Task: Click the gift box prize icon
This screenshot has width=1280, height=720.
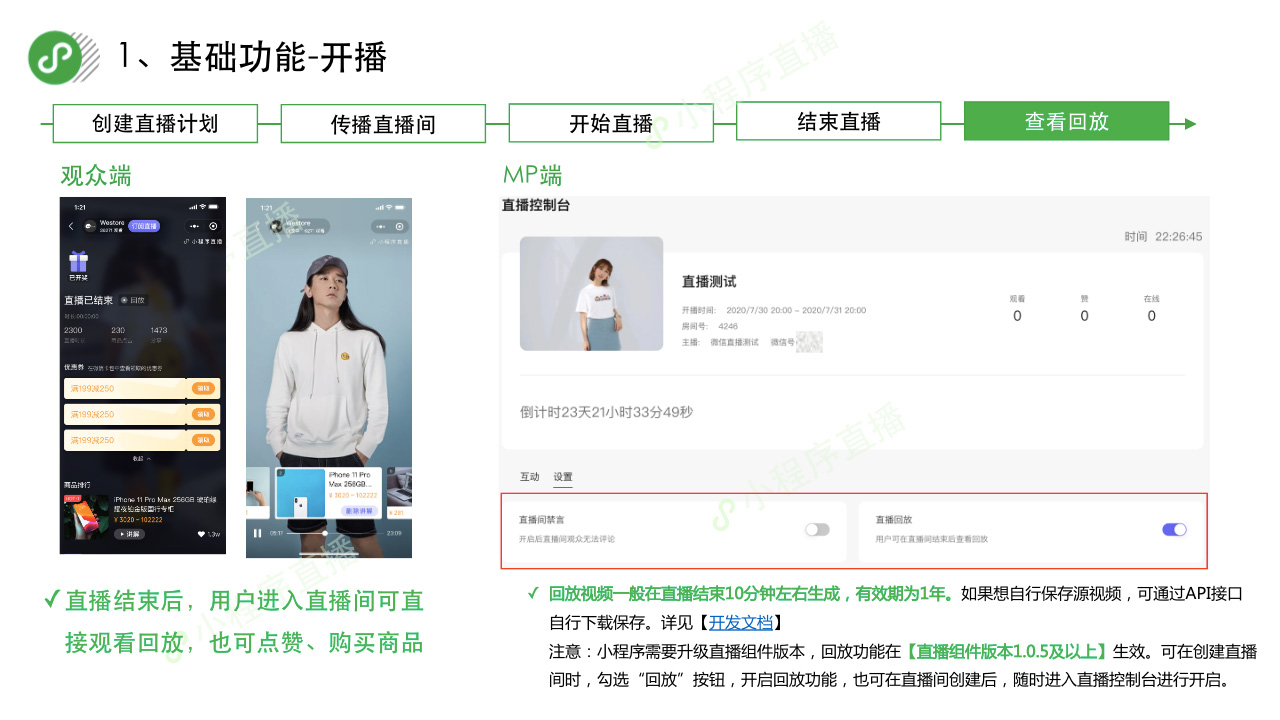Action: click(x=78, y=264)
